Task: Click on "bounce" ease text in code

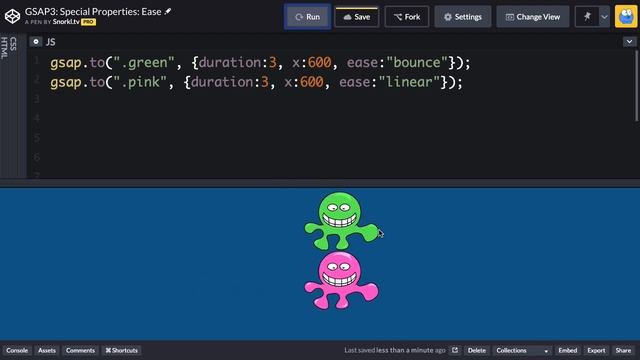Action: pyautogui.click(x=417, y=62)
